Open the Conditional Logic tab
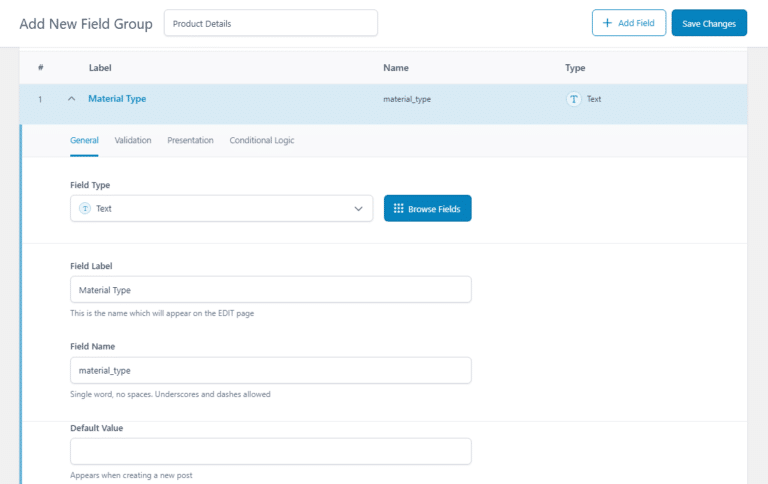The width and height of the screenshot is (768, 484). tap(262, 140)
